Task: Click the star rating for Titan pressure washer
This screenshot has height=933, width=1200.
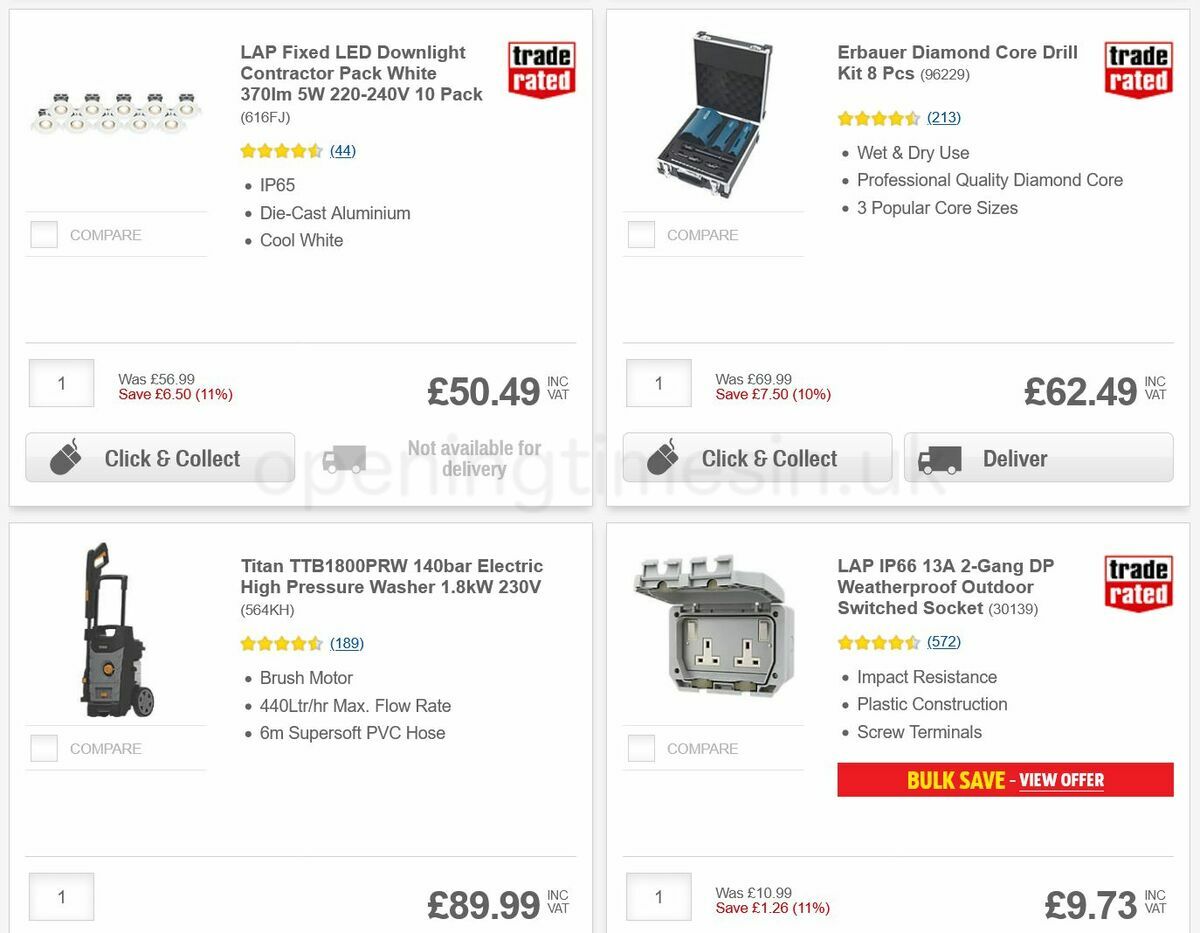Action: click(282, 643)
